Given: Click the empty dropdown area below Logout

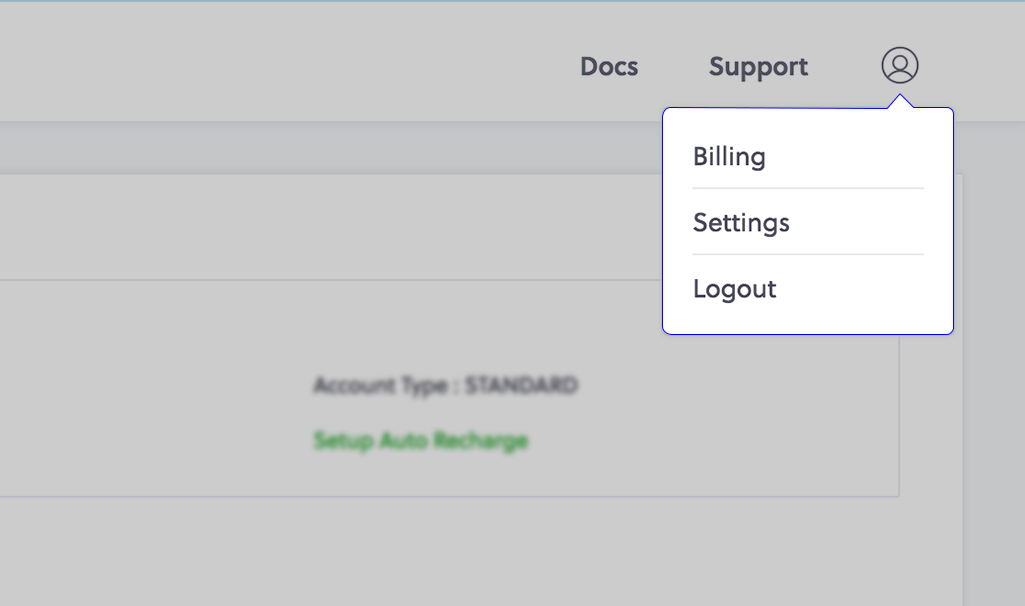Looking at the screenshot, I should tap(808, 320).
